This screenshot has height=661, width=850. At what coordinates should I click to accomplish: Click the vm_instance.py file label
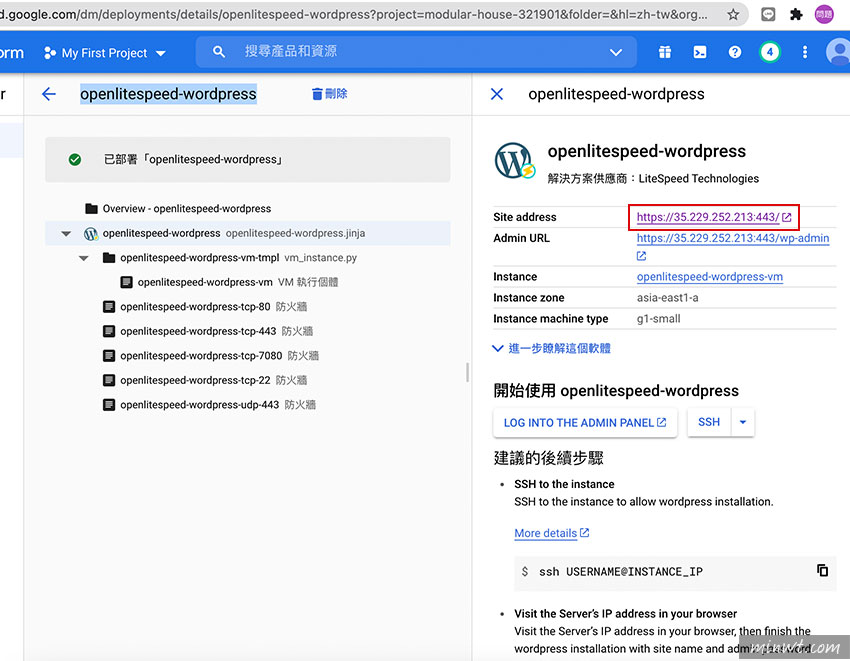(x=320, y=258)
